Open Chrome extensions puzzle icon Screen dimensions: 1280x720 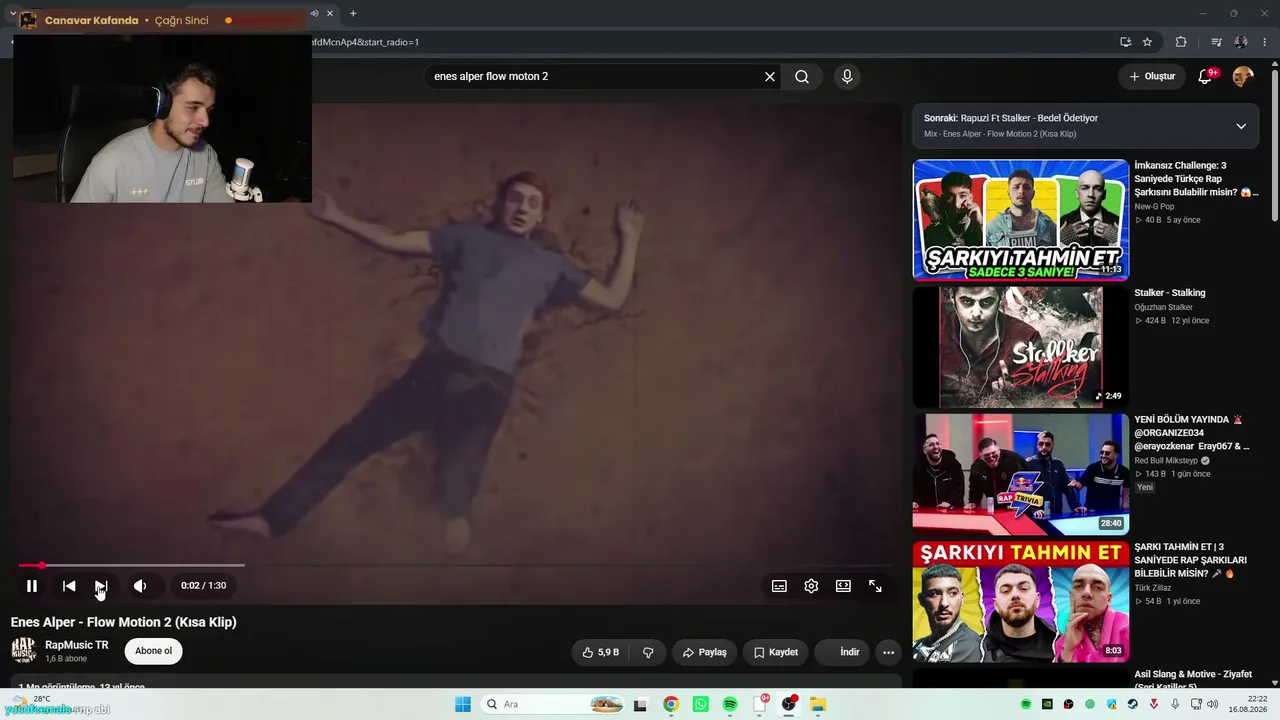point(1181,42)
